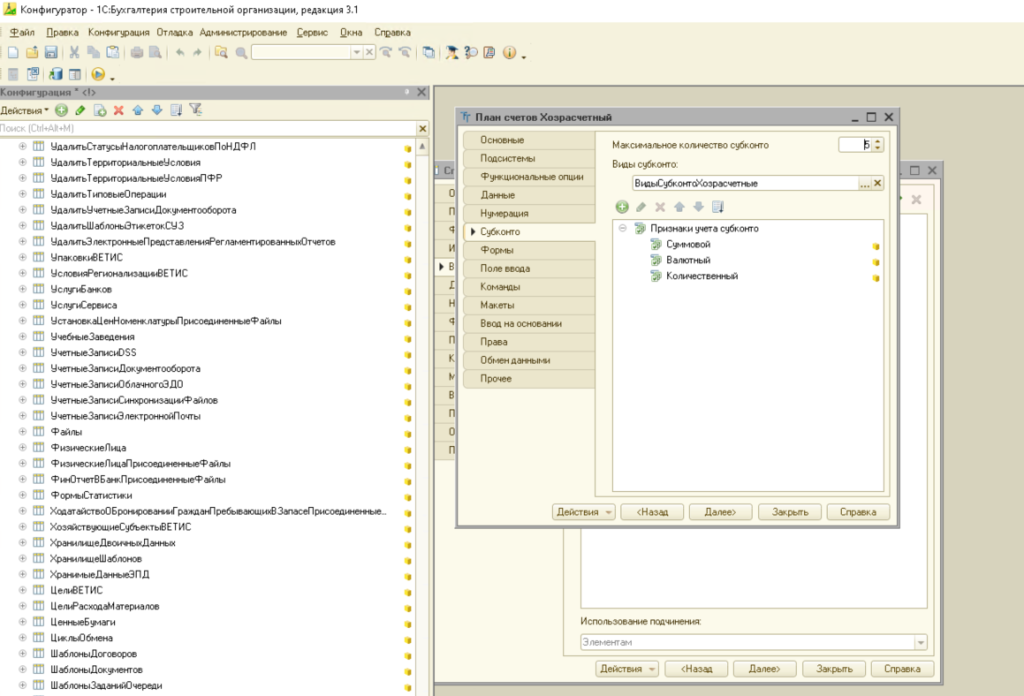The width and height of the screenshot is (1024, 696).
Task: Click the red Delete icon in Configuration toolbar
Action: coord(119,110)
